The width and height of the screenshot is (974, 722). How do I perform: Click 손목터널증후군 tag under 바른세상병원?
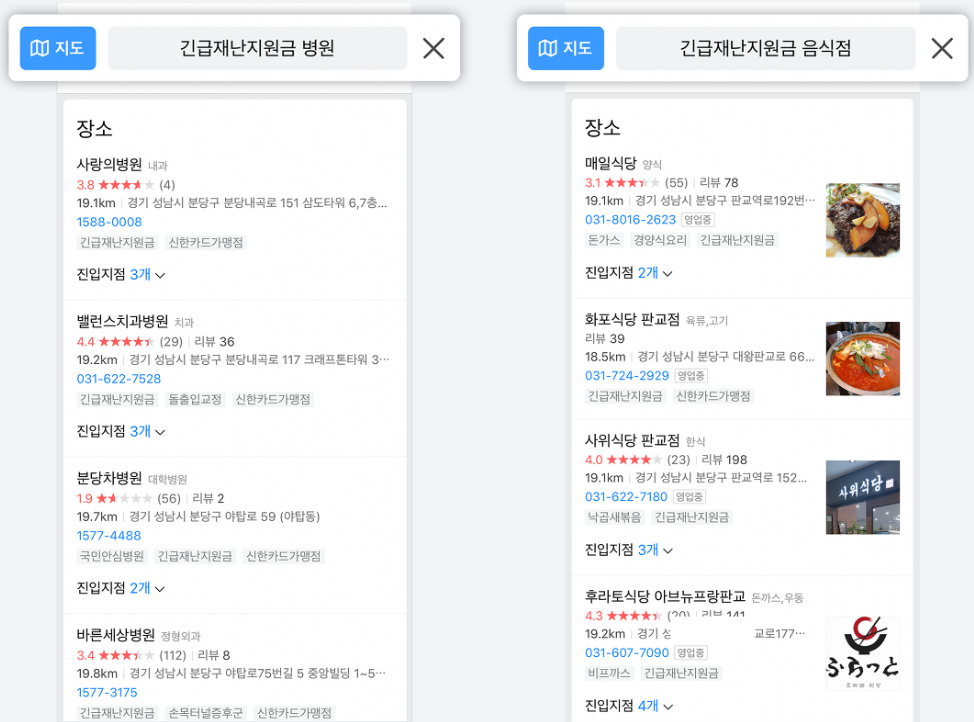[x=206, y=713]
